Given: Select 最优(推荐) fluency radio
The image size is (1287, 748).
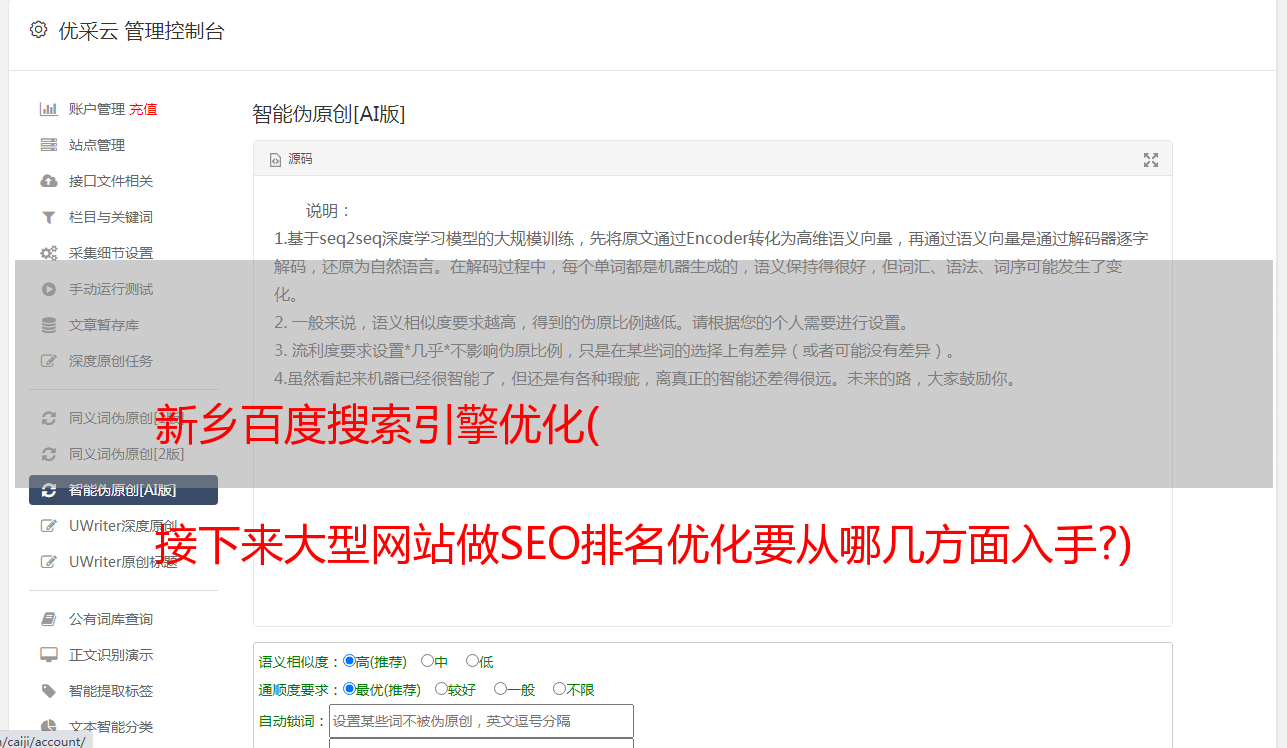Looking at the screenshot, I should click(x=349, y=689).
